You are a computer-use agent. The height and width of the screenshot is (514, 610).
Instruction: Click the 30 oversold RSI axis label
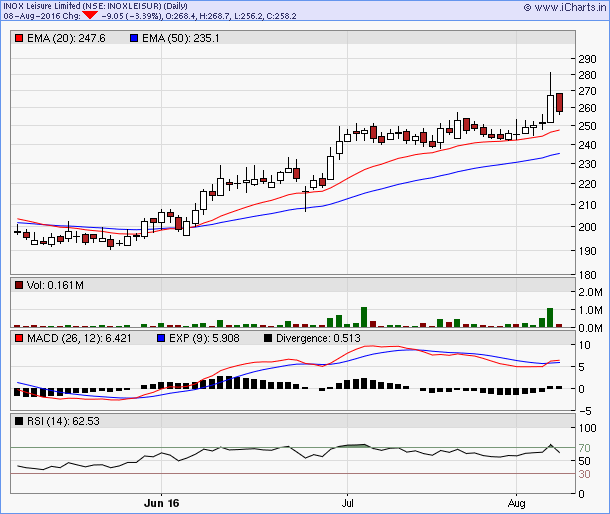point(584,474)
